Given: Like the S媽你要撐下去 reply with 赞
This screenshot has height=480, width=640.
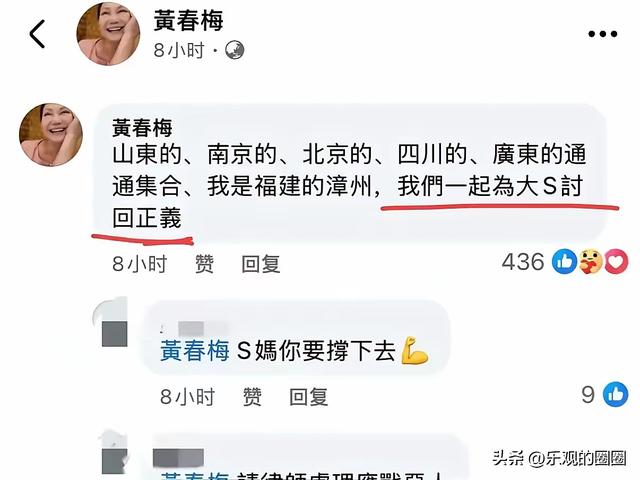Looking at the screenshot, I should 252,396.
